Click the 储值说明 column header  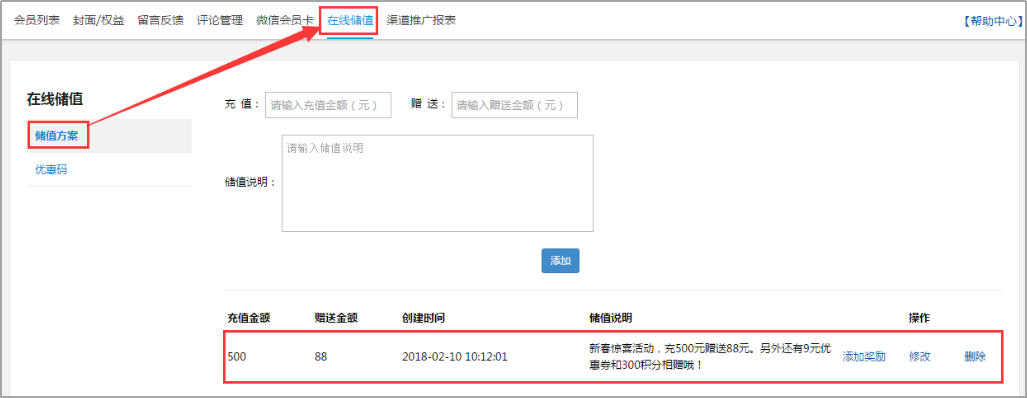tap(610, 318)
